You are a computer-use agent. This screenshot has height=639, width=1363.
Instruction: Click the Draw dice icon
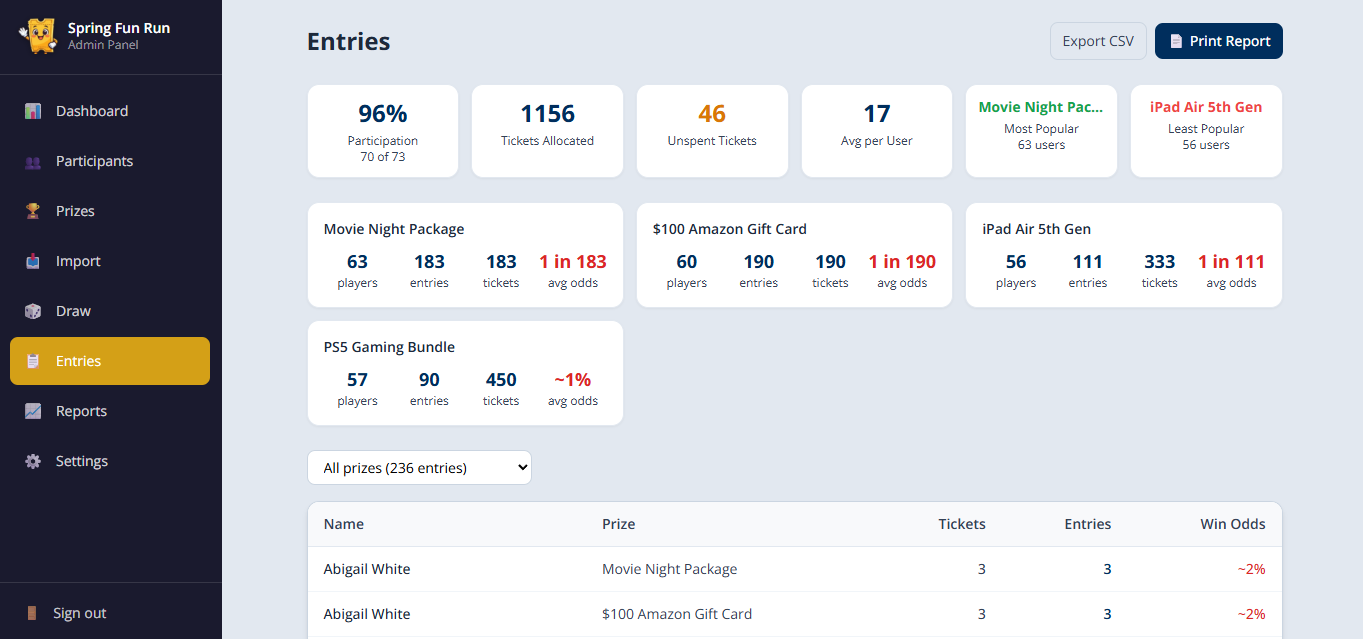click(33, 311)
